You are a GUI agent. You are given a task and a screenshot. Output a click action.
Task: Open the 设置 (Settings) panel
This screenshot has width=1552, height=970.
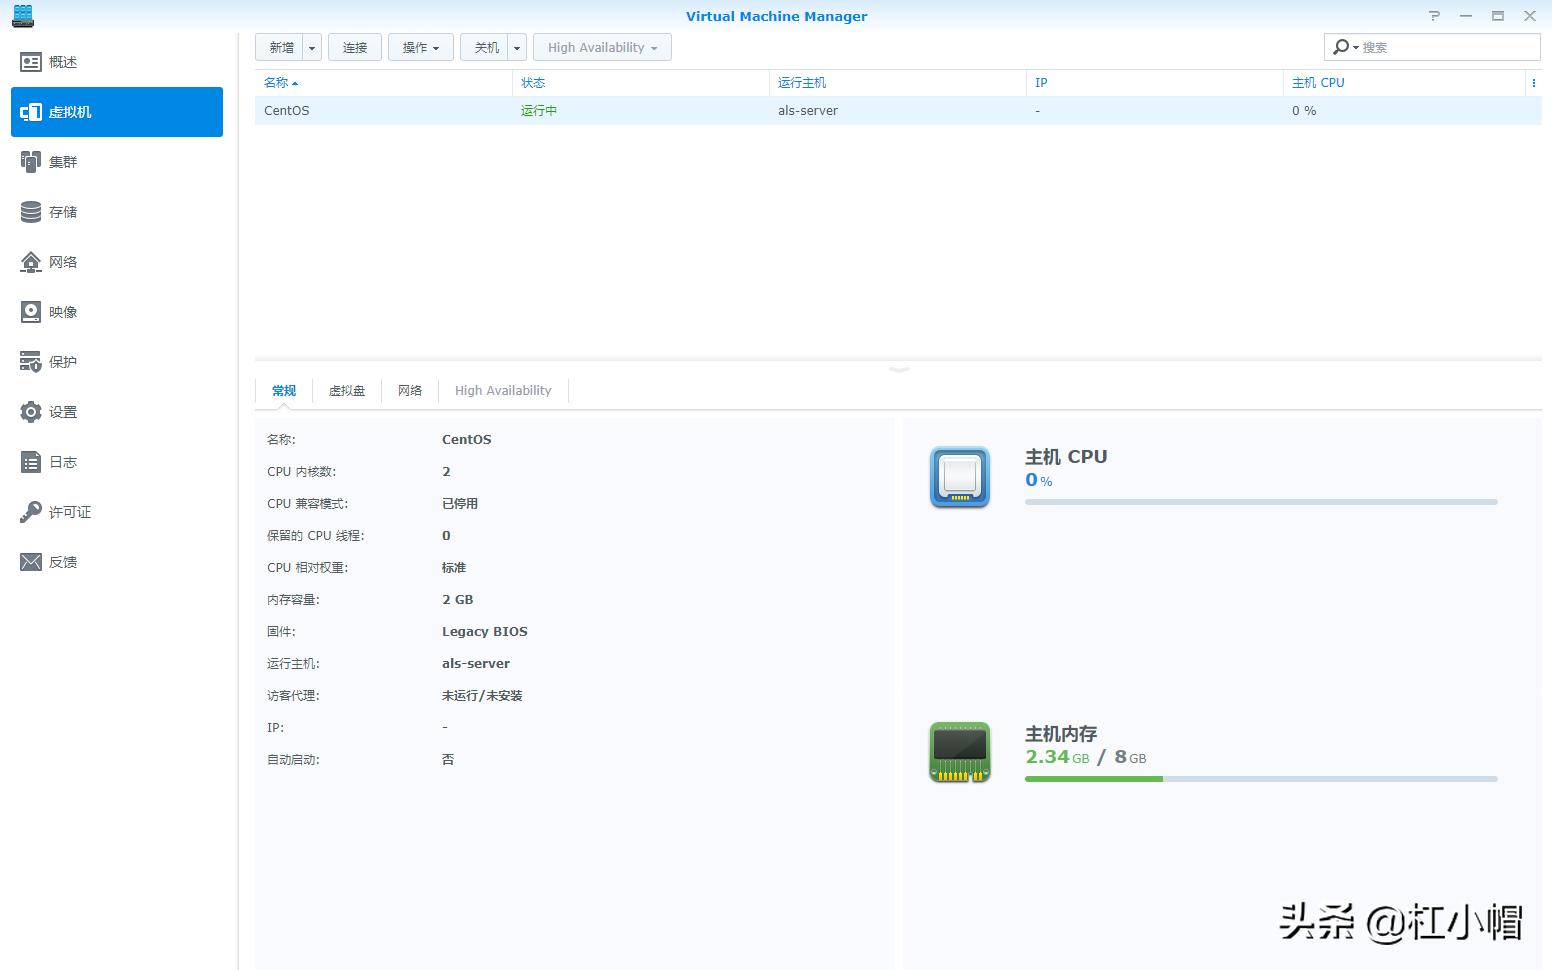click(60, 411)
